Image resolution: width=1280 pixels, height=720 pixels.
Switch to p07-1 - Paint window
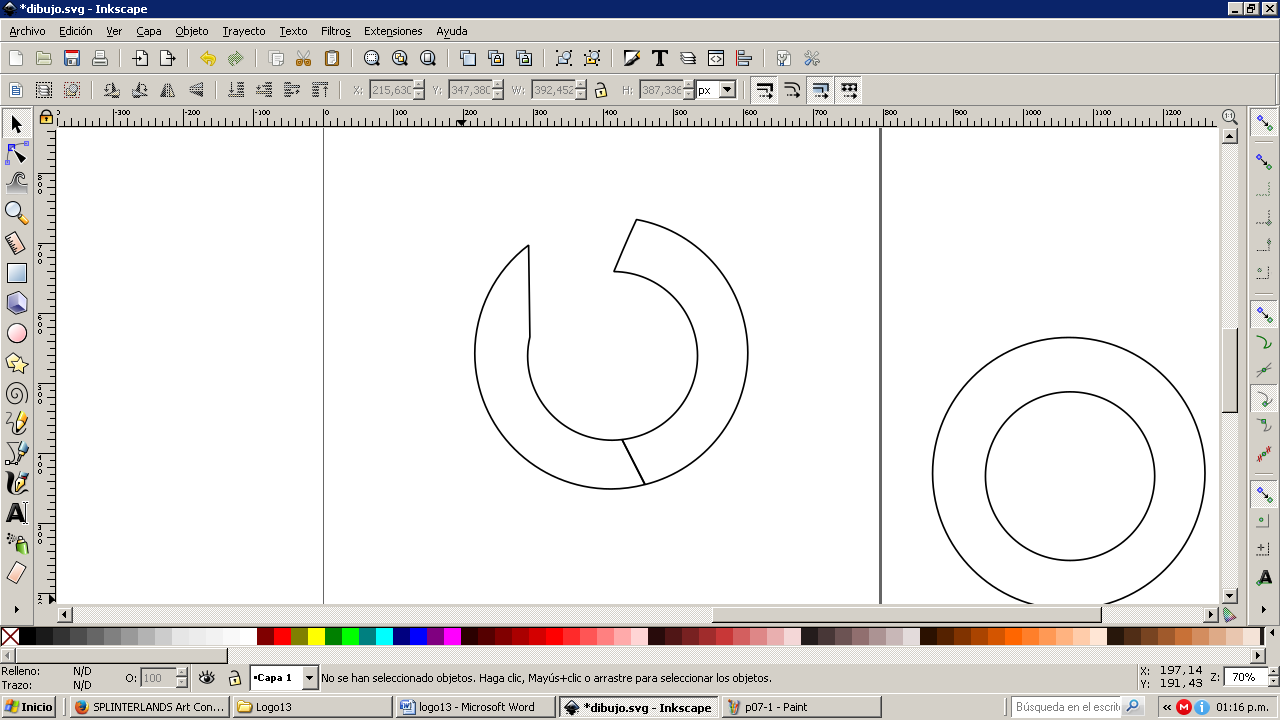click(x=801, y=707)
